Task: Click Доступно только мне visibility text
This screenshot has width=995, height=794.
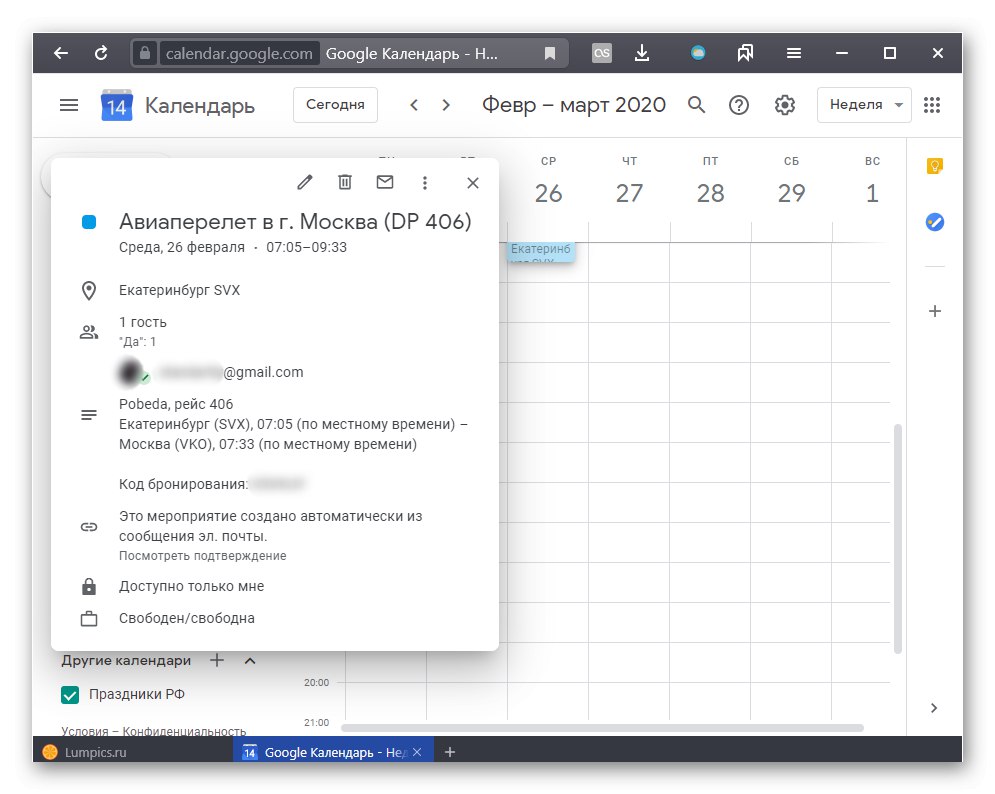Action: coord(192,586)
